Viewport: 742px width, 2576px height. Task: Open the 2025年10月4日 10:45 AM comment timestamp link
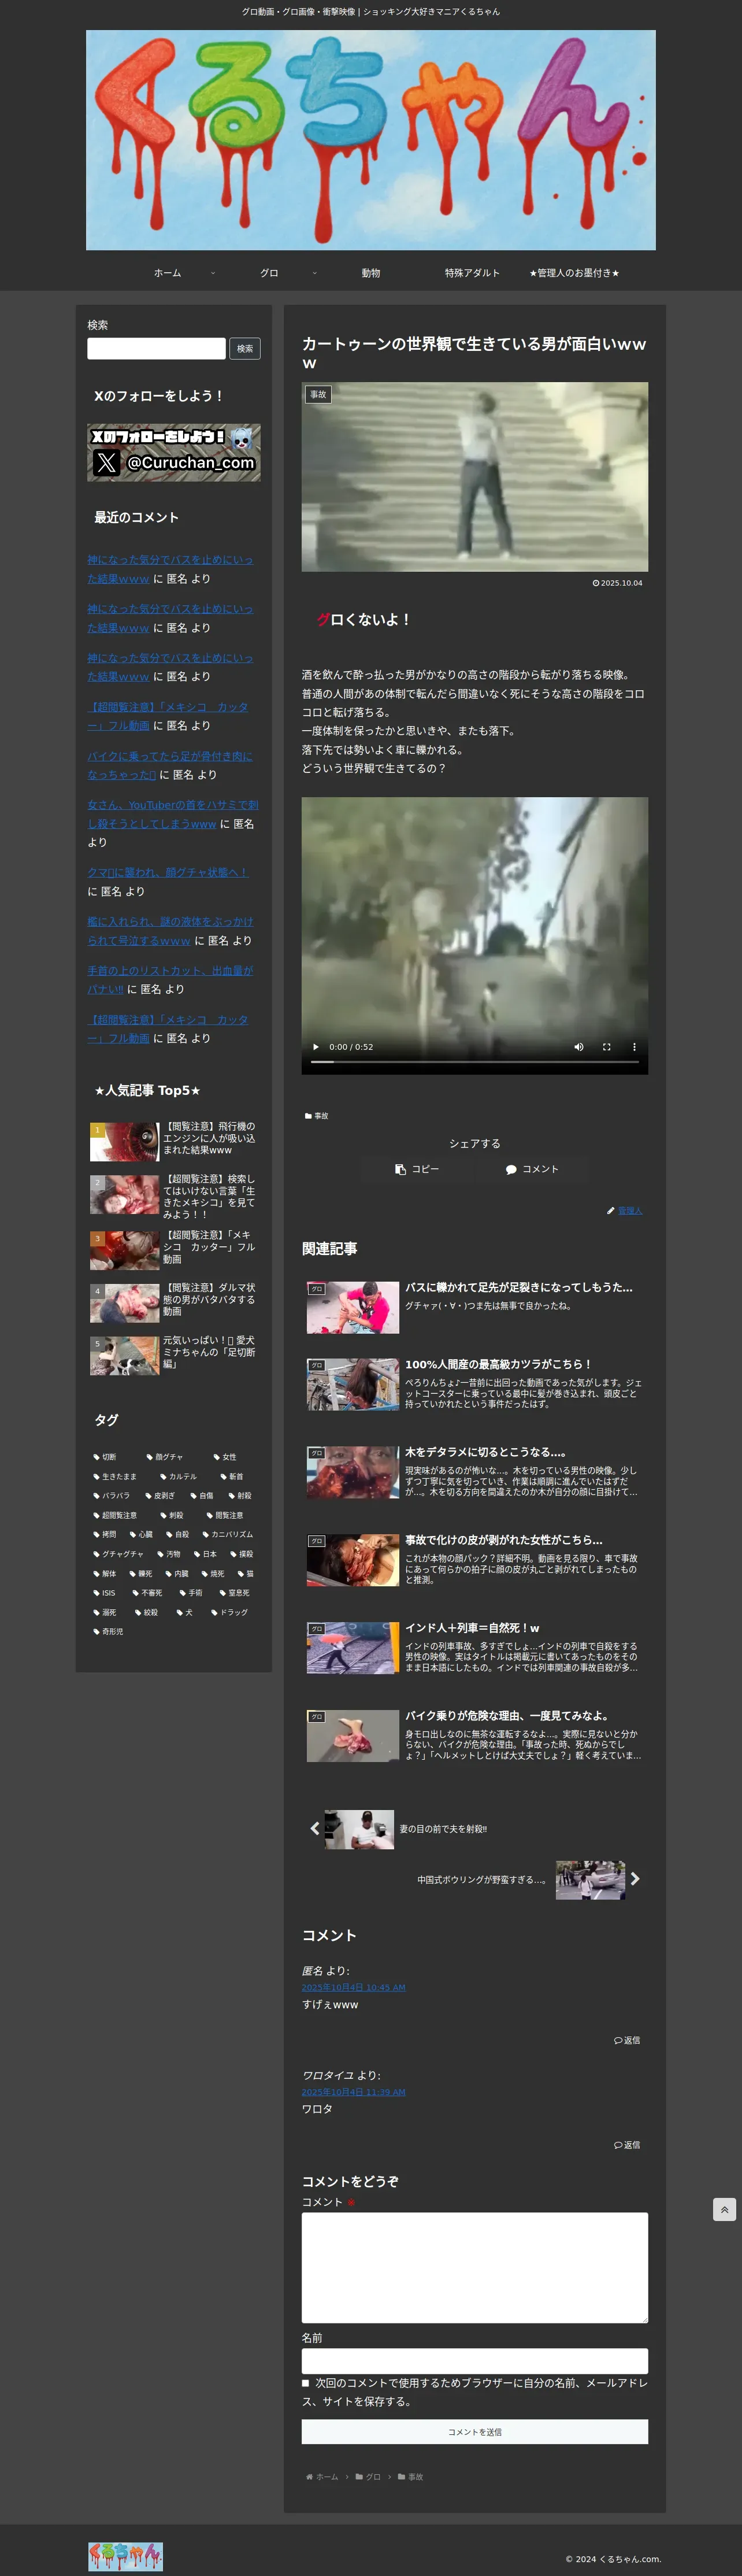354,1987
